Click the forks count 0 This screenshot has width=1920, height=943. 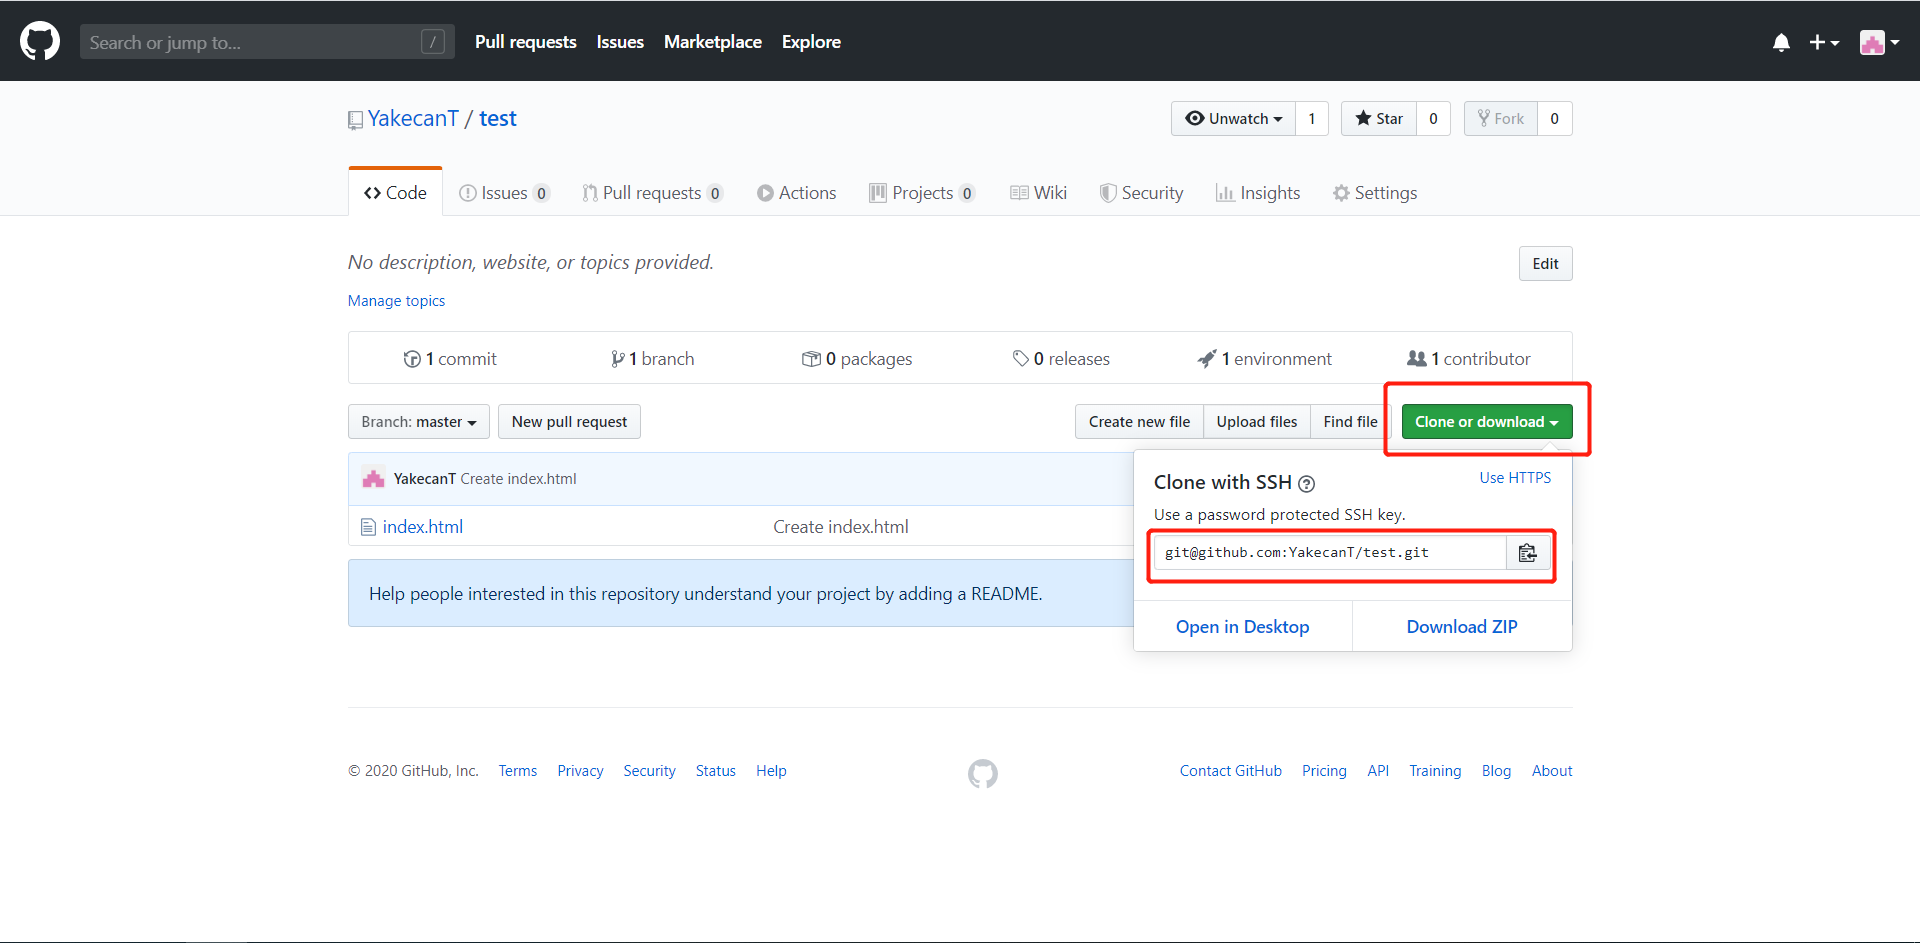click(1554, 119)
